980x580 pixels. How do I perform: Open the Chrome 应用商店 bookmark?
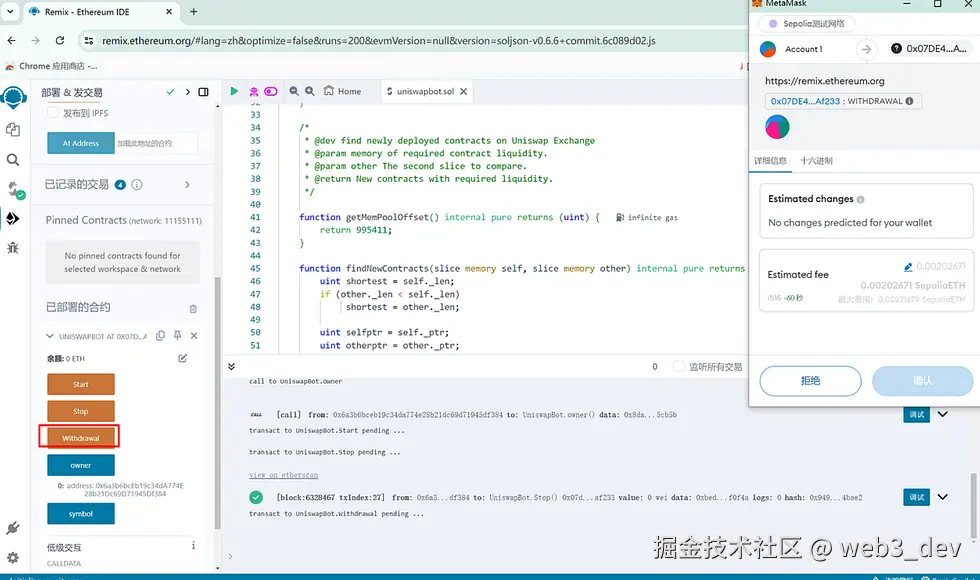coord(52,66)
